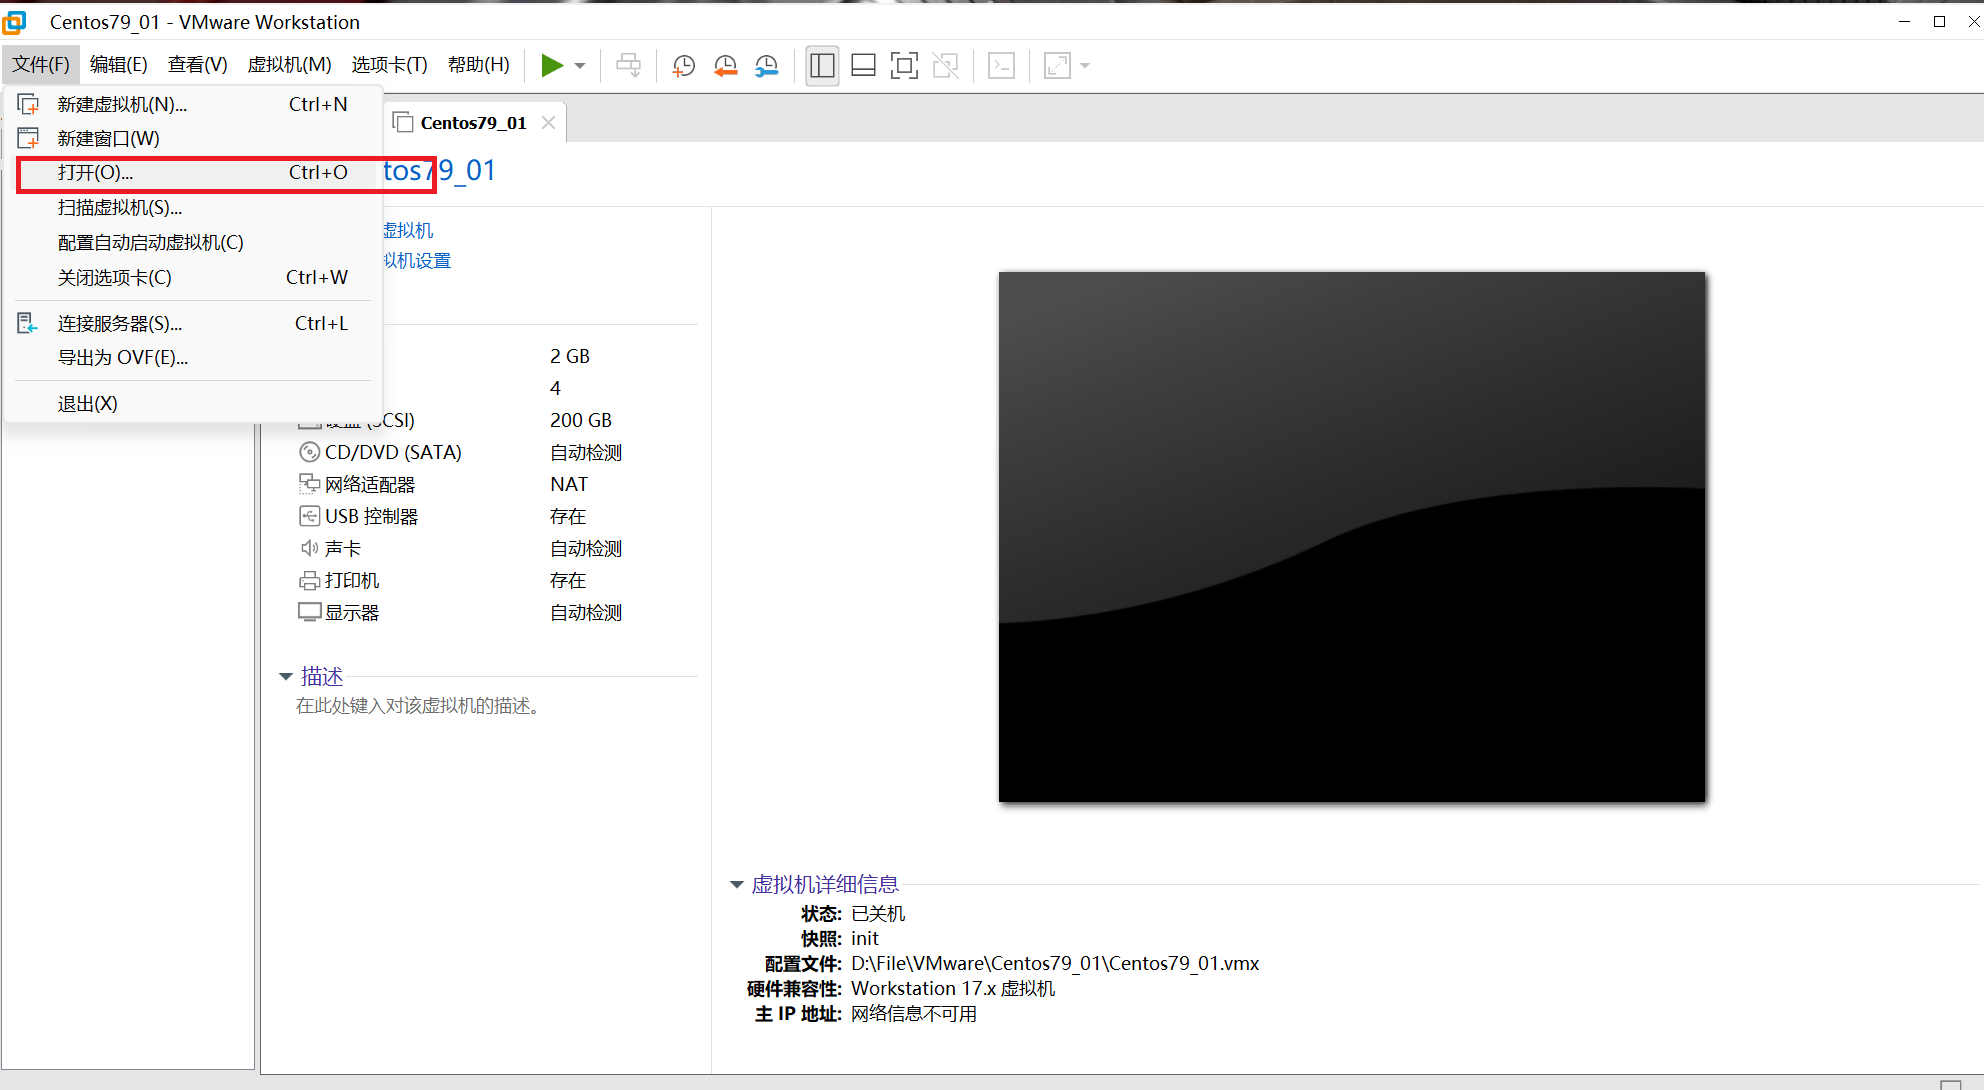Click the Centos79_01 tab page icon

click(403, 122)
